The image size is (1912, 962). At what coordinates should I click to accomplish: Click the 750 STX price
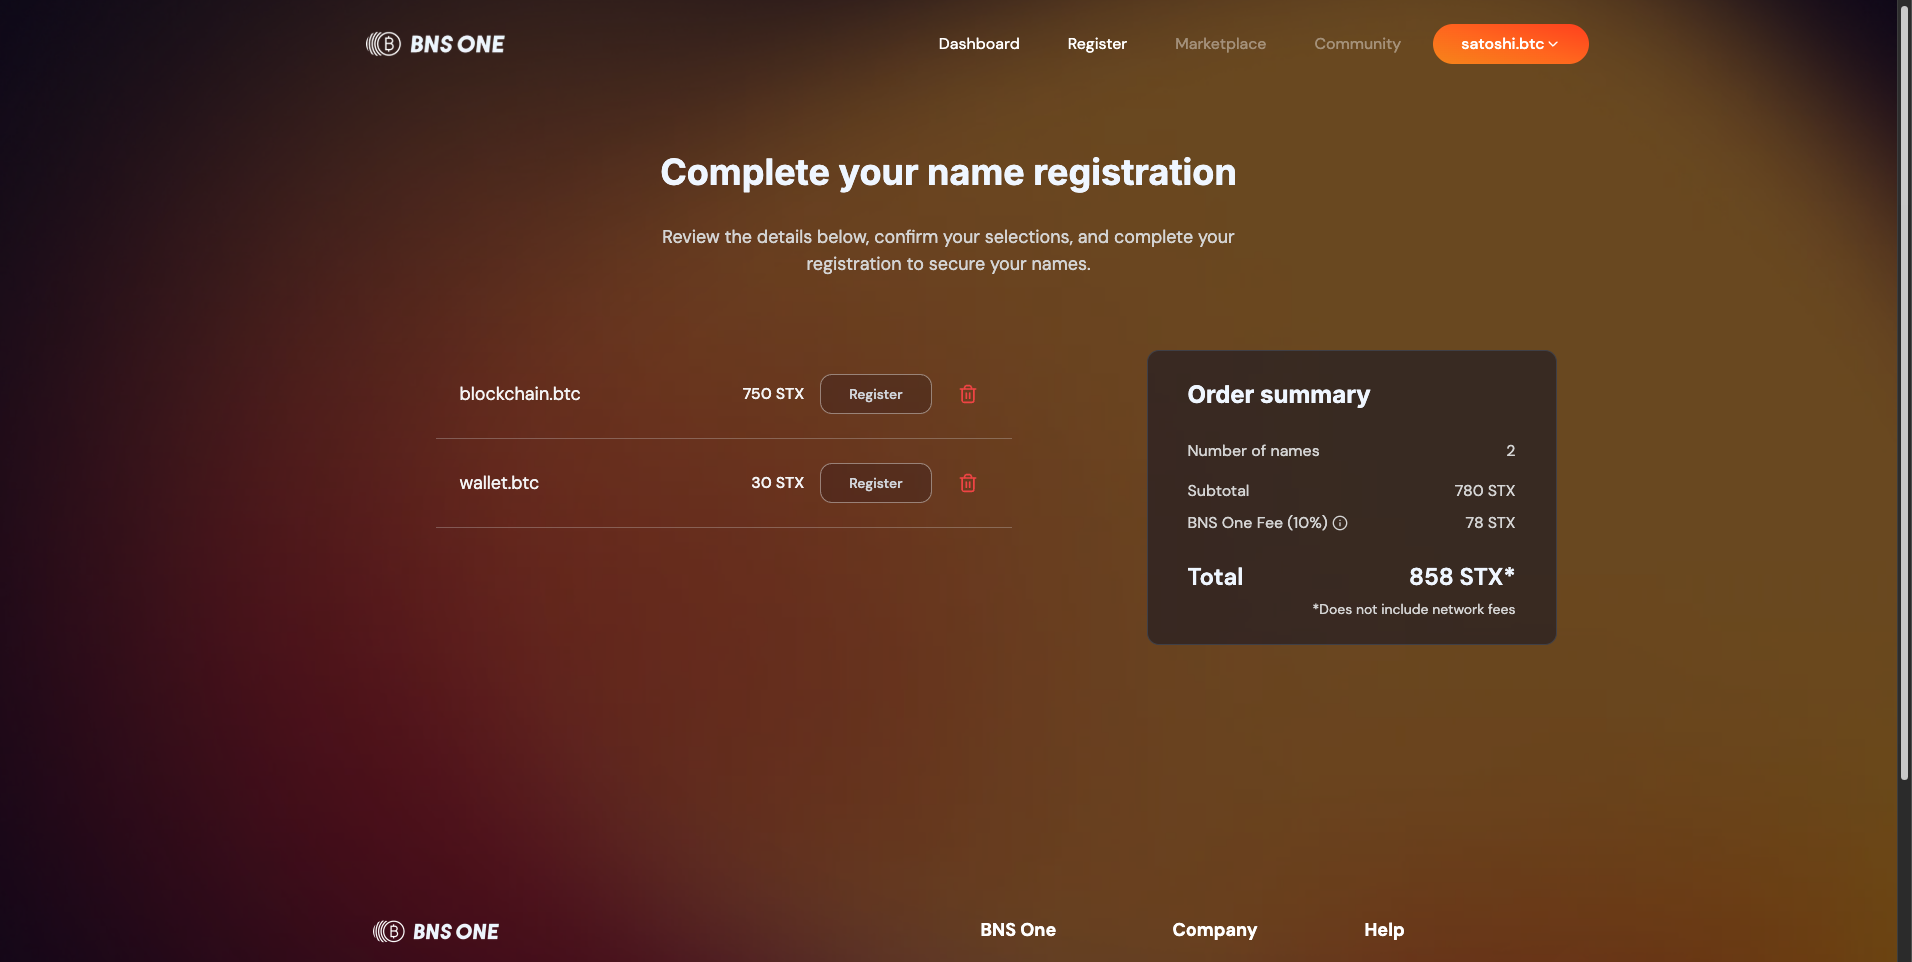click(x=773, y=394)
